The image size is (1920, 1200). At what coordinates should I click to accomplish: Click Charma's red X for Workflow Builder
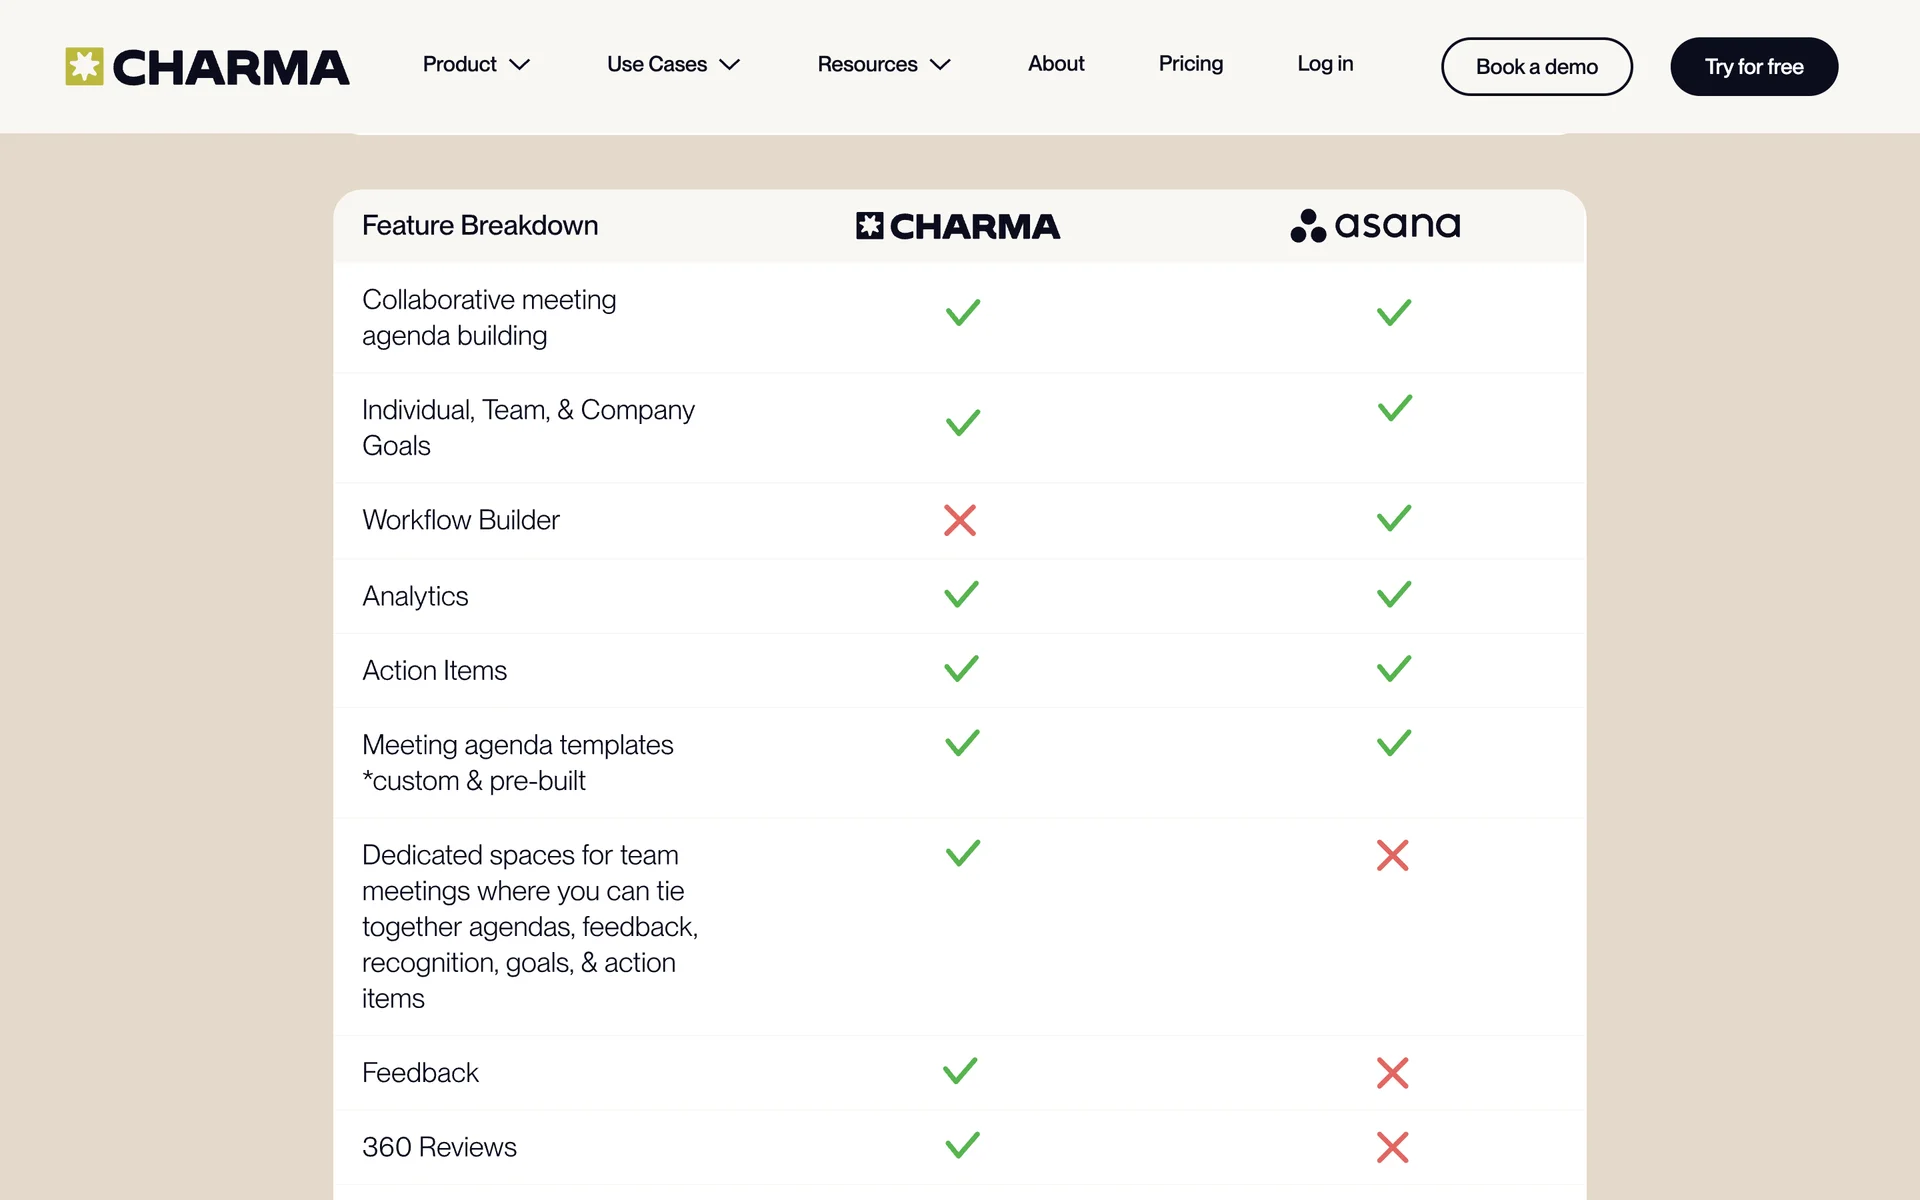tap(960, 520)
